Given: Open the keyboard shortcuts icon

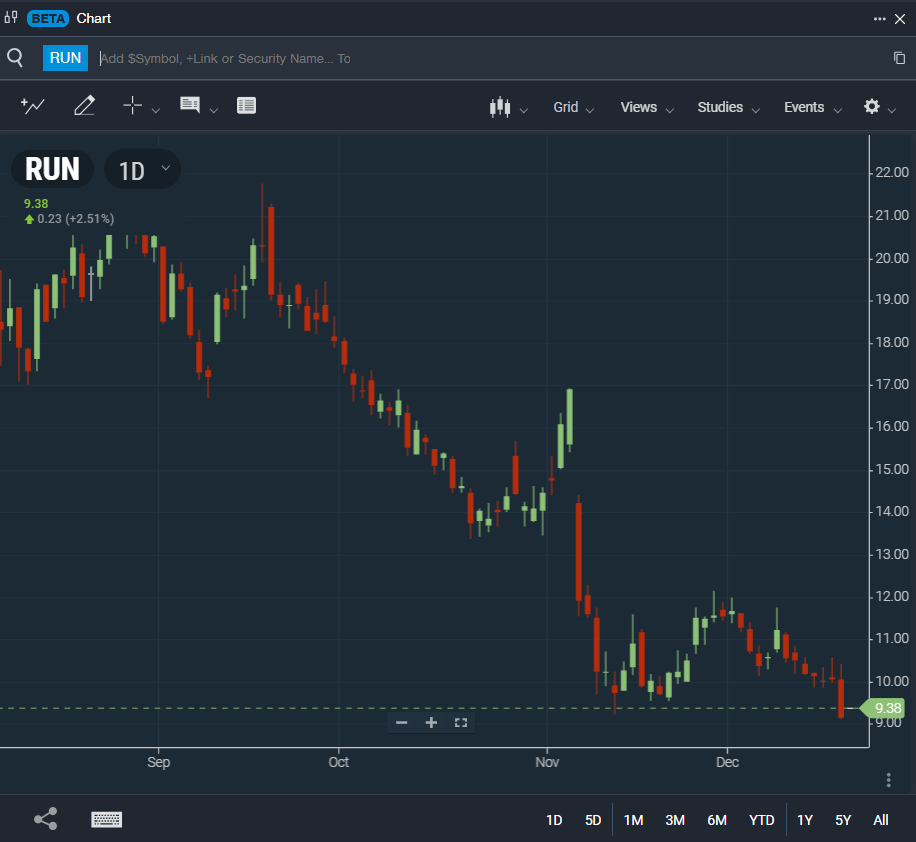Looking at the screenshot, I should tap(107, 819).
